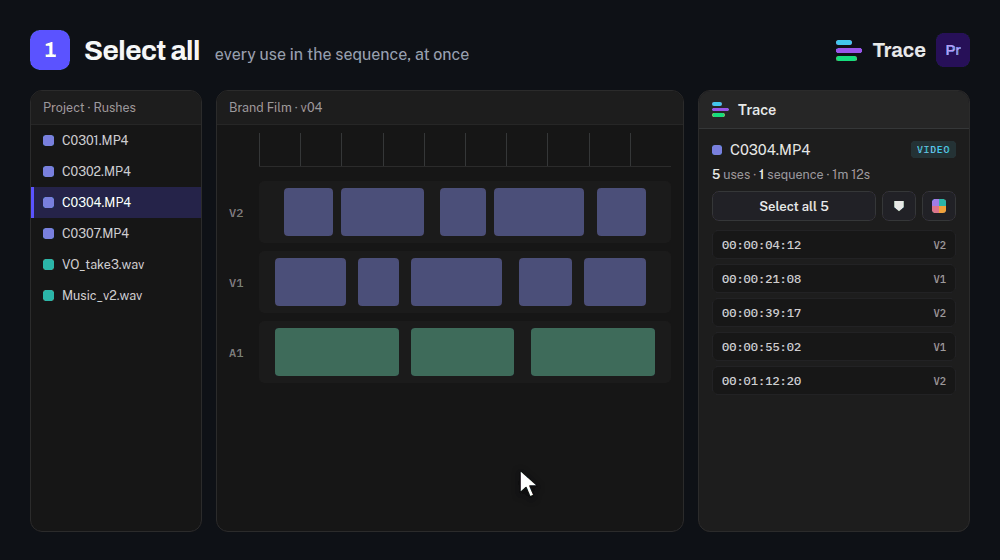
Task: Select the last clip on track V2
Action: (621, 212)
